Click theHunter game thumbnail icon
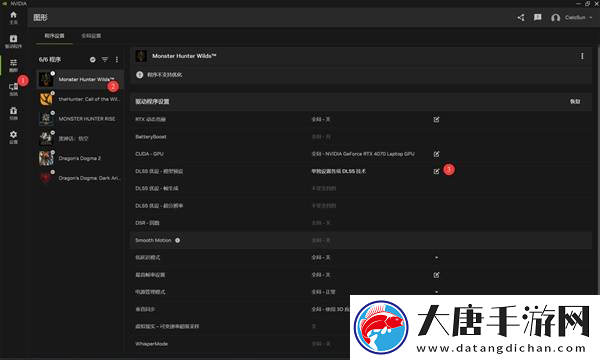Screen dimensions: 600x360 (x=46, y=99)
